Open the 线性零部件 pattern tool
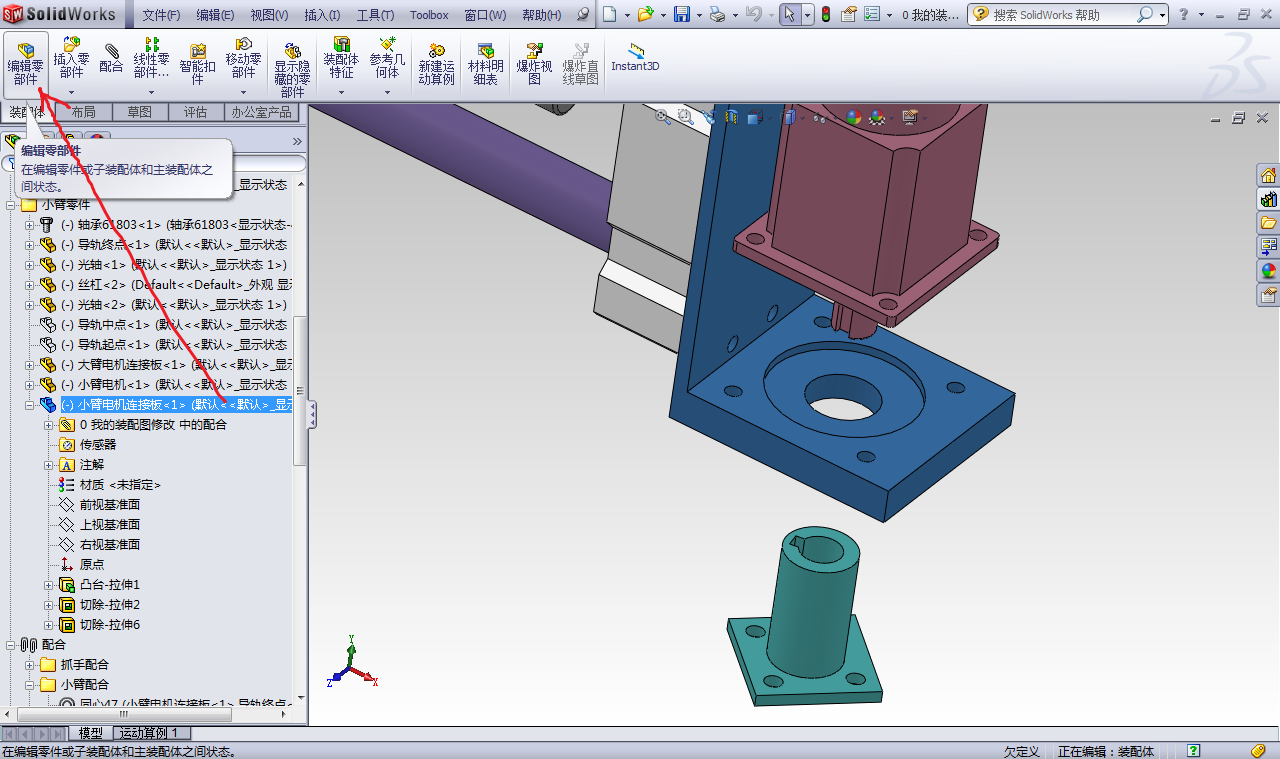Screen dimensions: 1280x759 click(151, 58)
